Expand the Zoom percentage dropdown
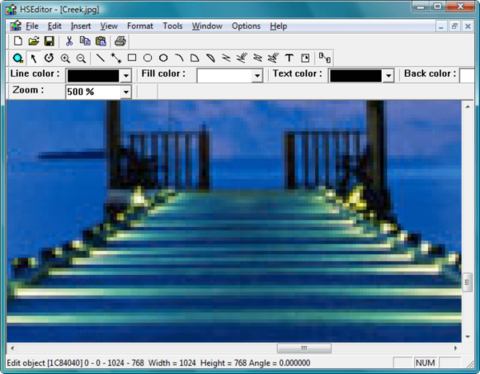 click(x=126, y=92)
